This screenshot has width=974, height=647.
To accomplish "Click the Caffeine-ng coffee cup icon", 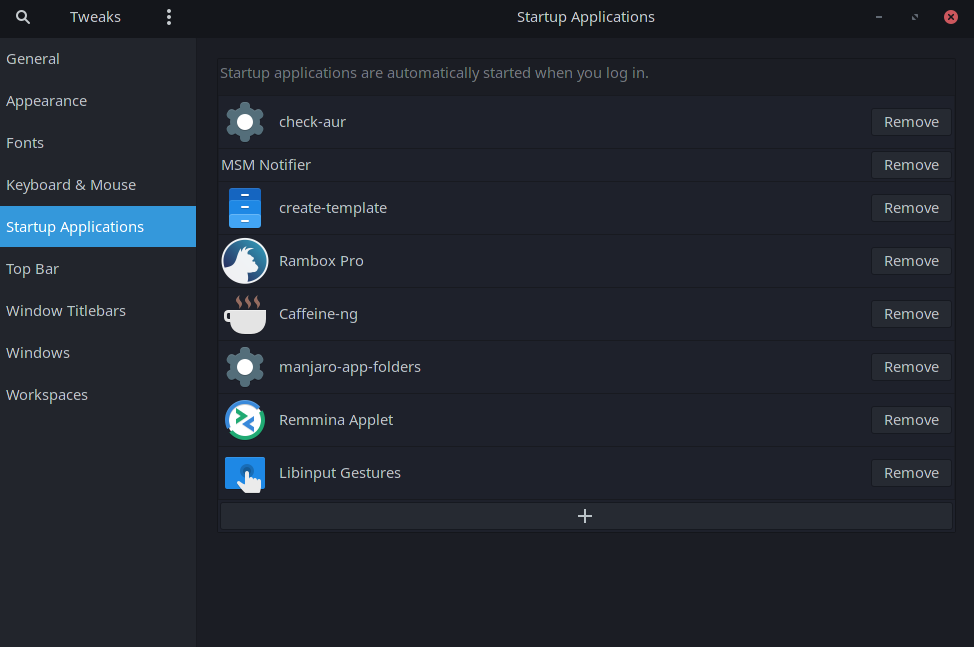I will (245, 314).
